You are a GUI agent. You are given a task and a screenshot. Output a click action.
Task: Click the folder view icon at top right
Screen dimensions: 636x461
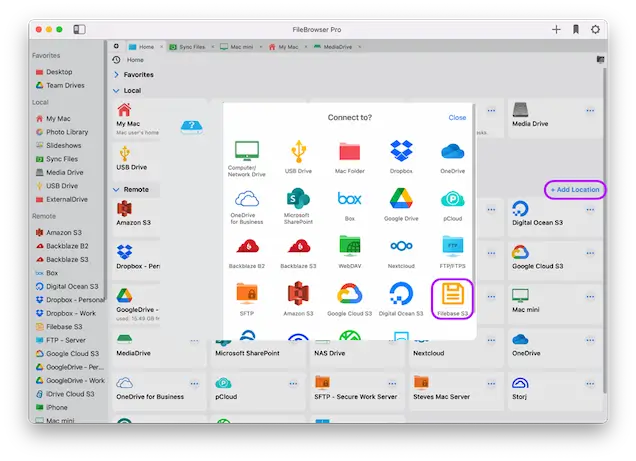click(600, 60)
